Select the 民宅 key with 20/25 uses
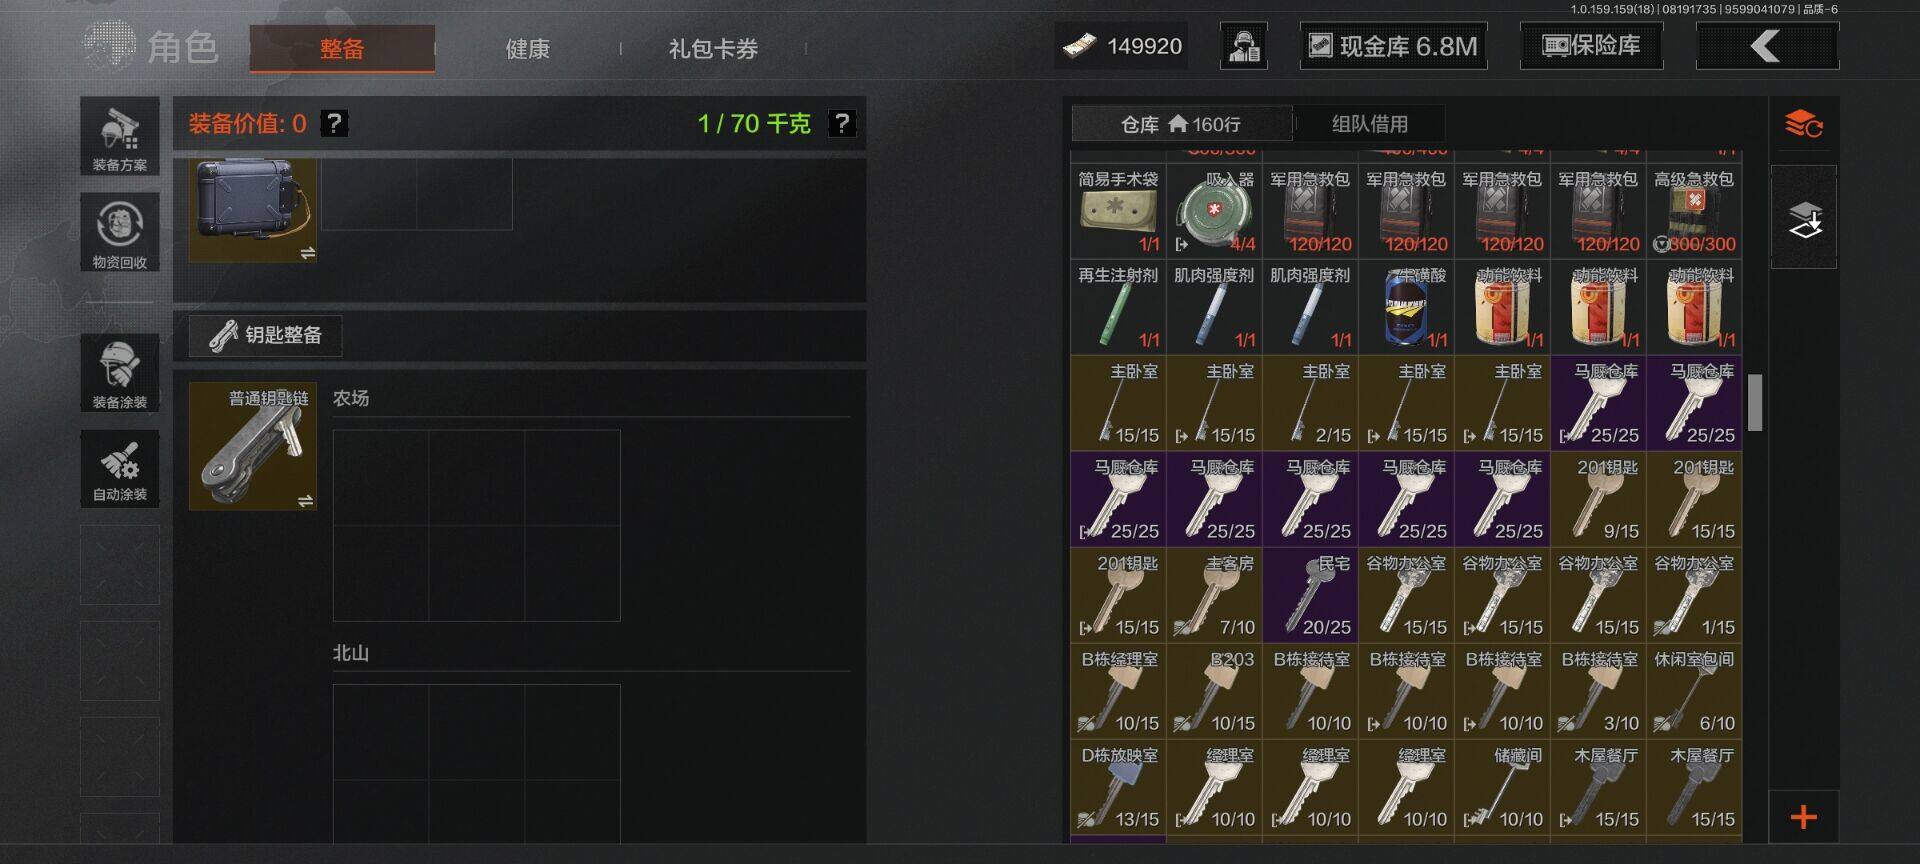The height and width of the screenshot is (864, 1920). (1310, 595)
